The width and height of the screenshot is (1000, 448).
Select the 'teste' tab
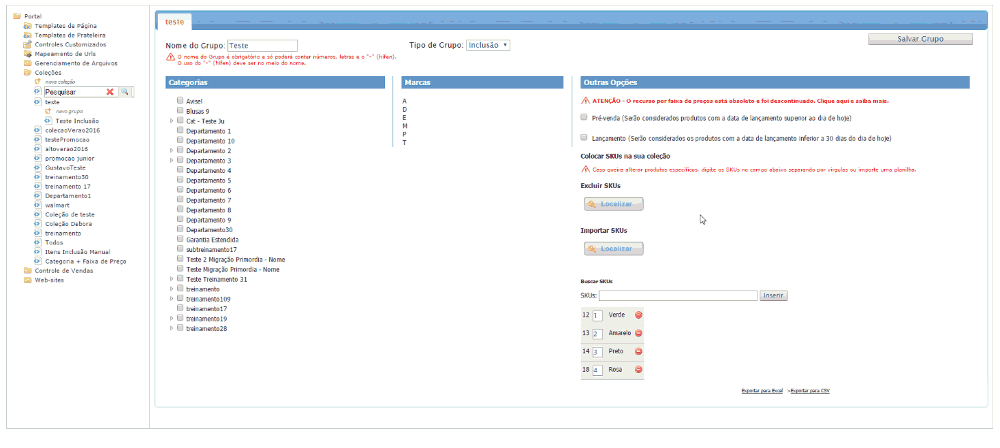[x=173, y=21]
